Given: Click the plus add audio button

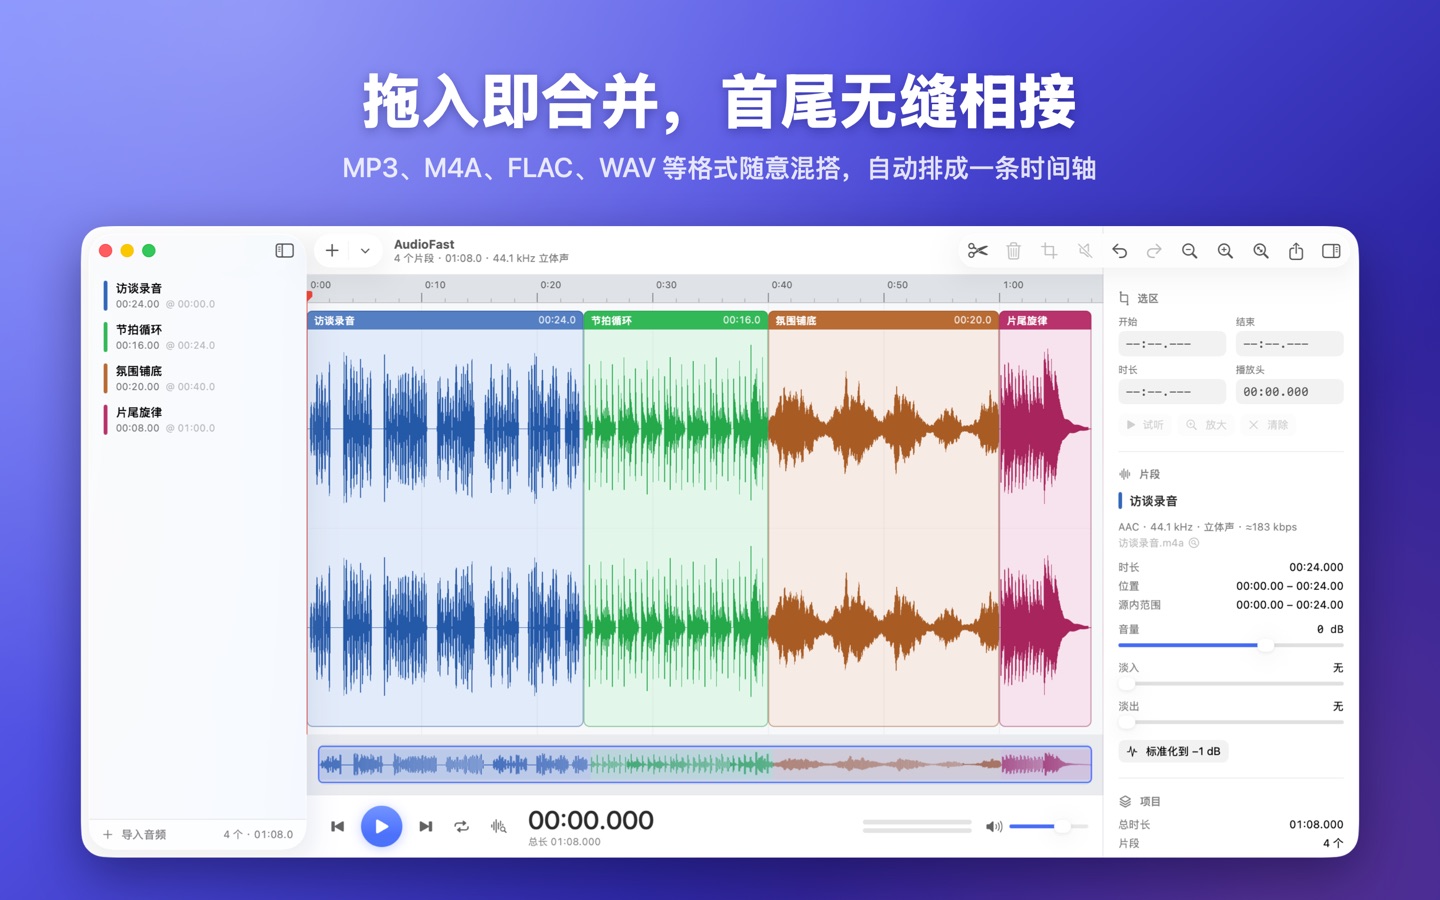Looking at the screenshot, I should coord(332,251).
